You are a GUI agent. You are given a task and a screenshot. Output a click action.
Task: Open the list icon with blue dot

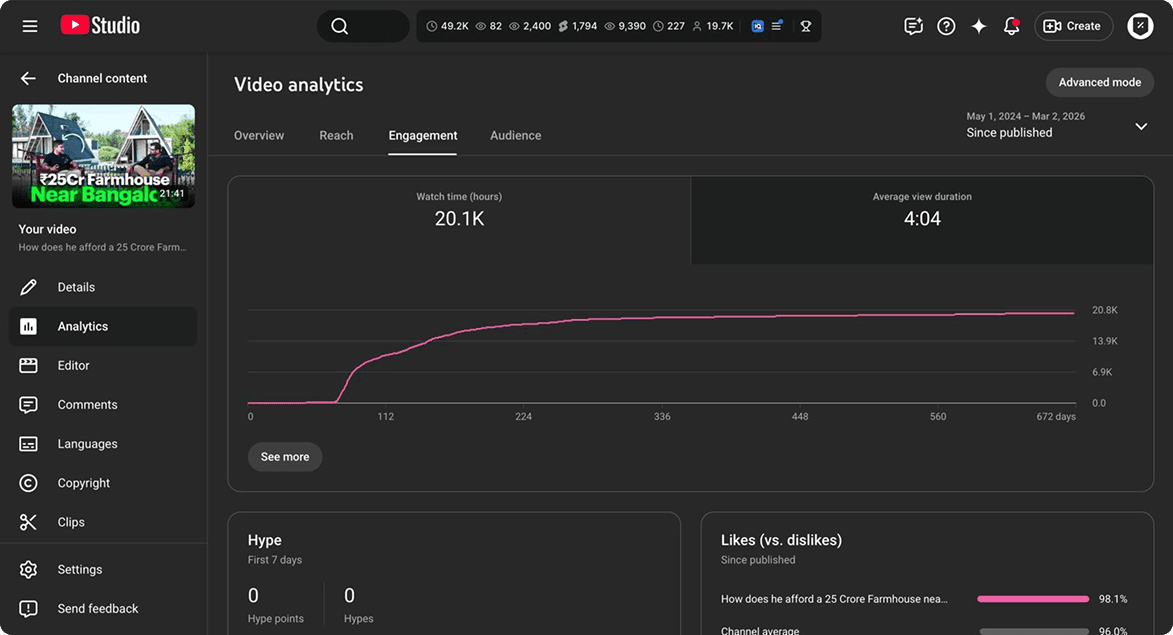coord(777,26)
